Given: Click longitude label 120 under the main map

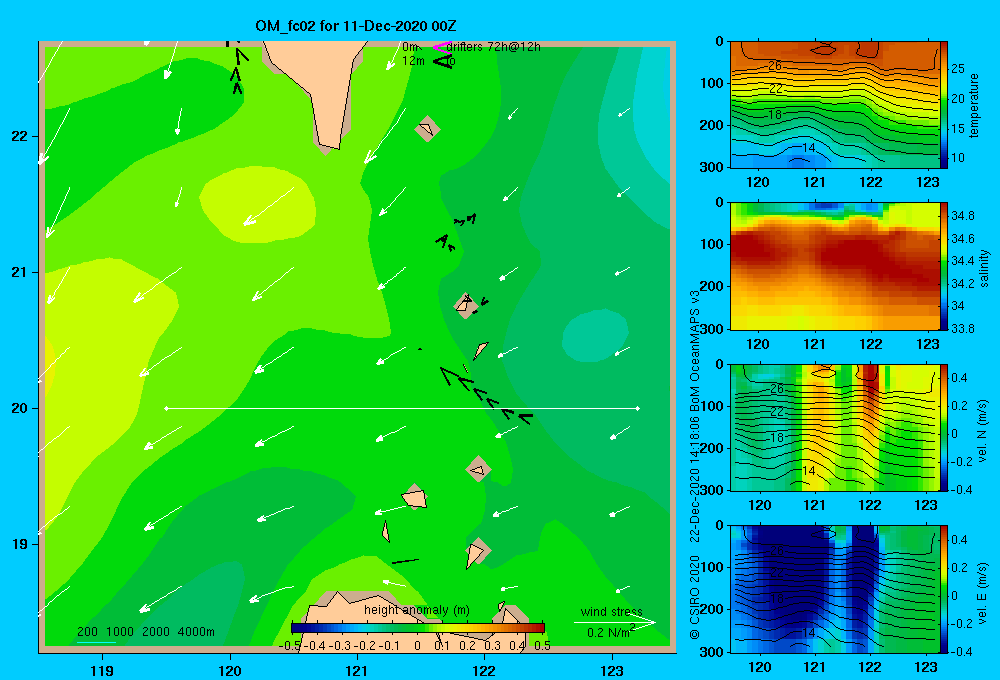Looking at the screenshot, I should (x=230, y=670).
